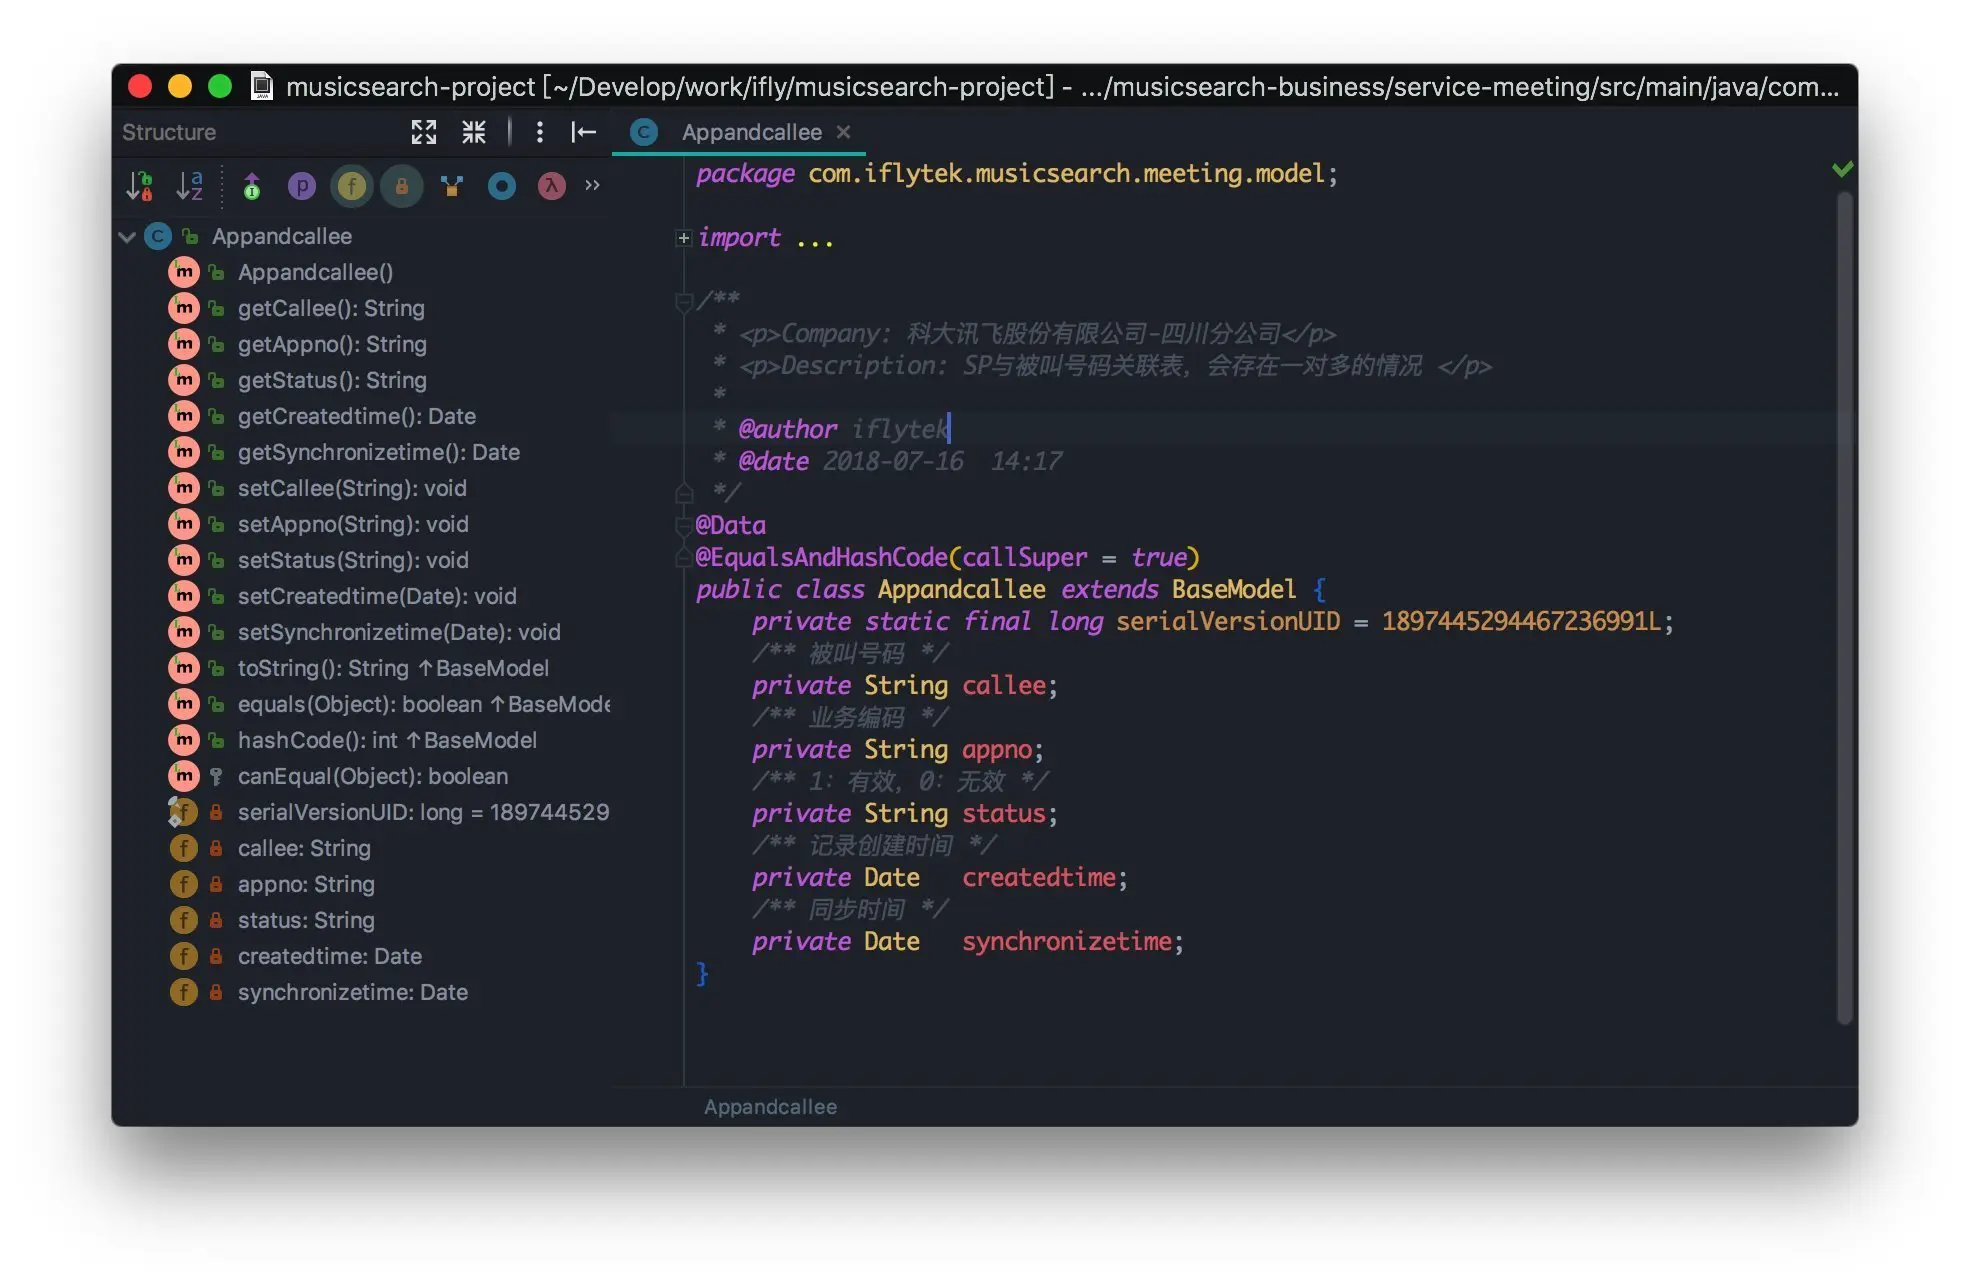1970x1286 pixels.
Task: Close the Appandcallee editor tab
Action: click(843, 132)
